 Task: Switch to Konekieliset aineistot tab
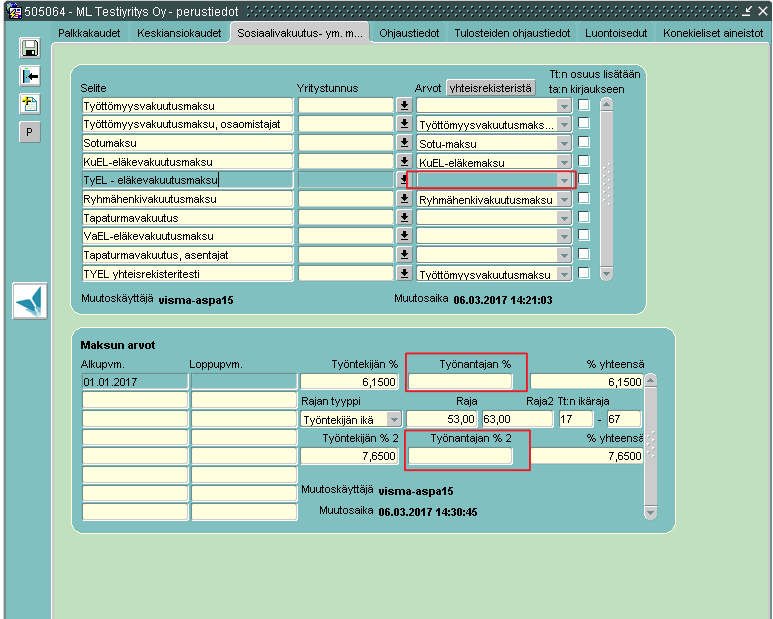pyautogui.click(x=713, y=33)
